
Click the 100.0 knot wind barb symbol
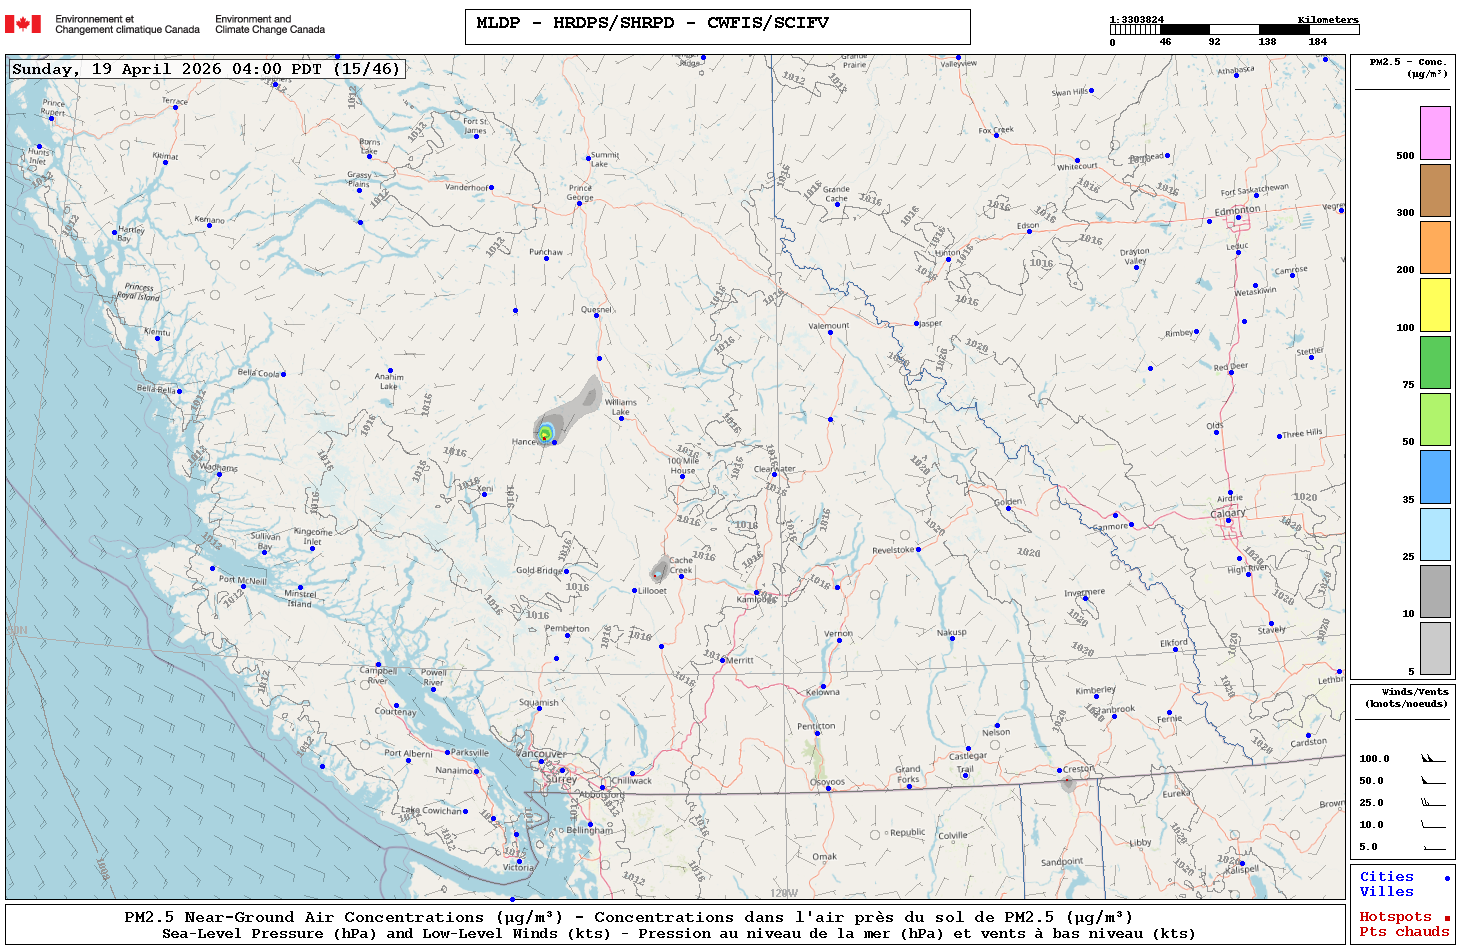point(1433,759)
